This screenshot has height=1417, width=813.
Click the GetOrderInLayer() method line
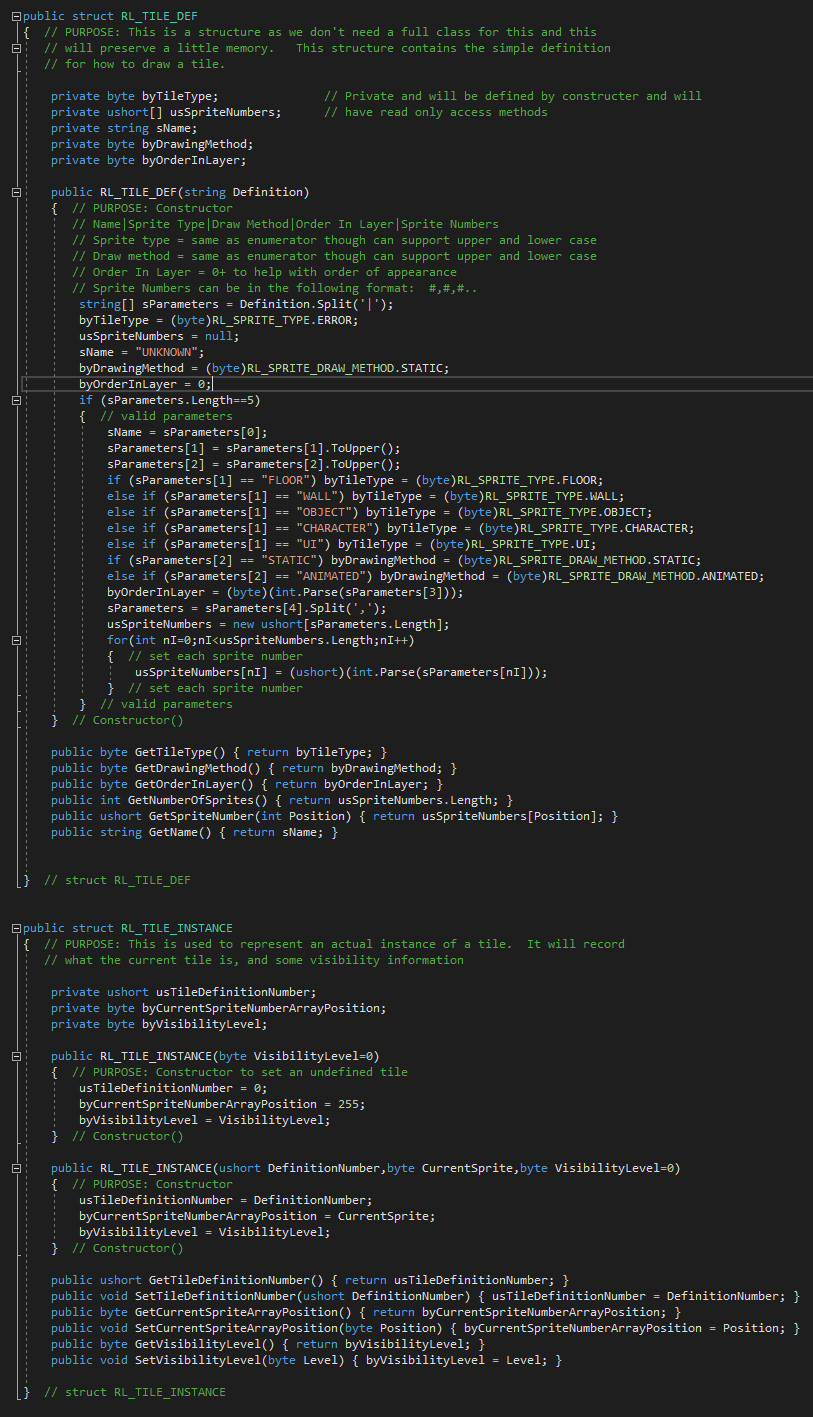pos(247,784)
